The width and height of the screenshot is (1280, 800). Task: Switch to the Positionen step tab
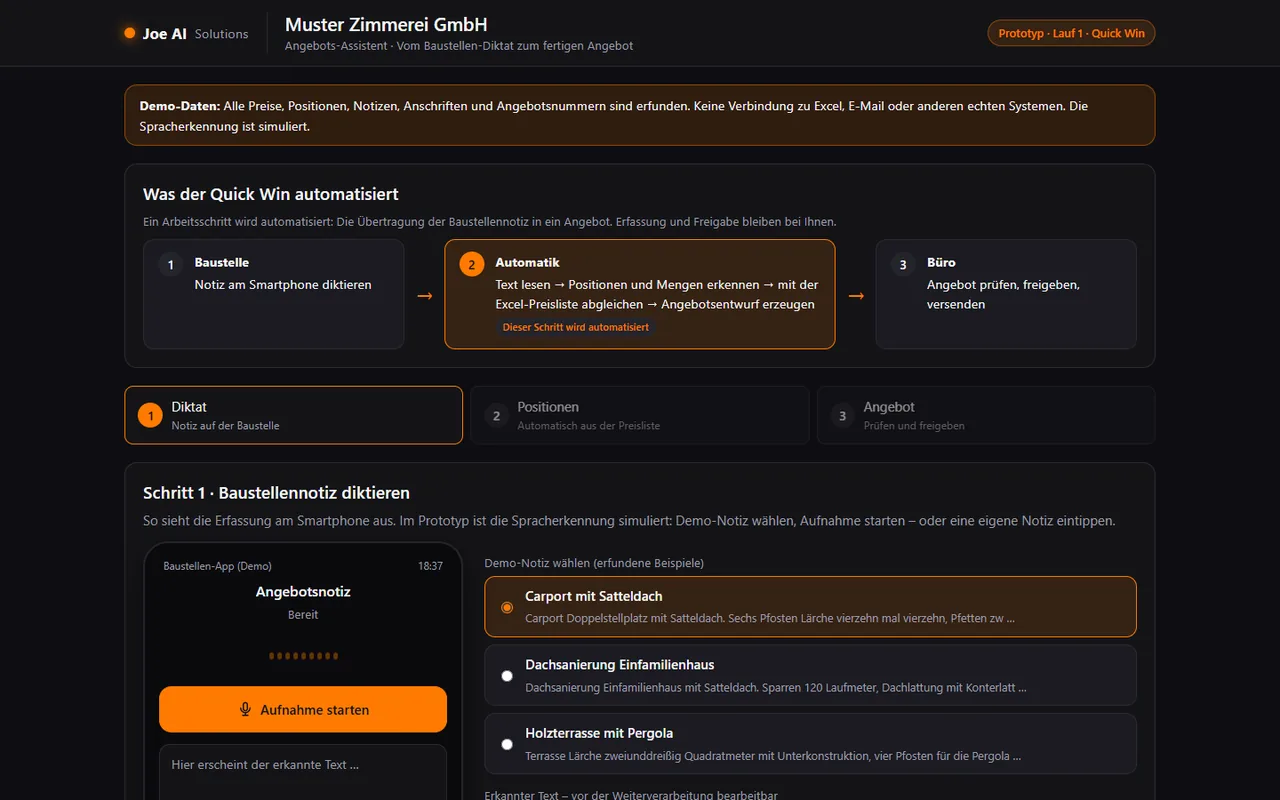click(640, 415)
